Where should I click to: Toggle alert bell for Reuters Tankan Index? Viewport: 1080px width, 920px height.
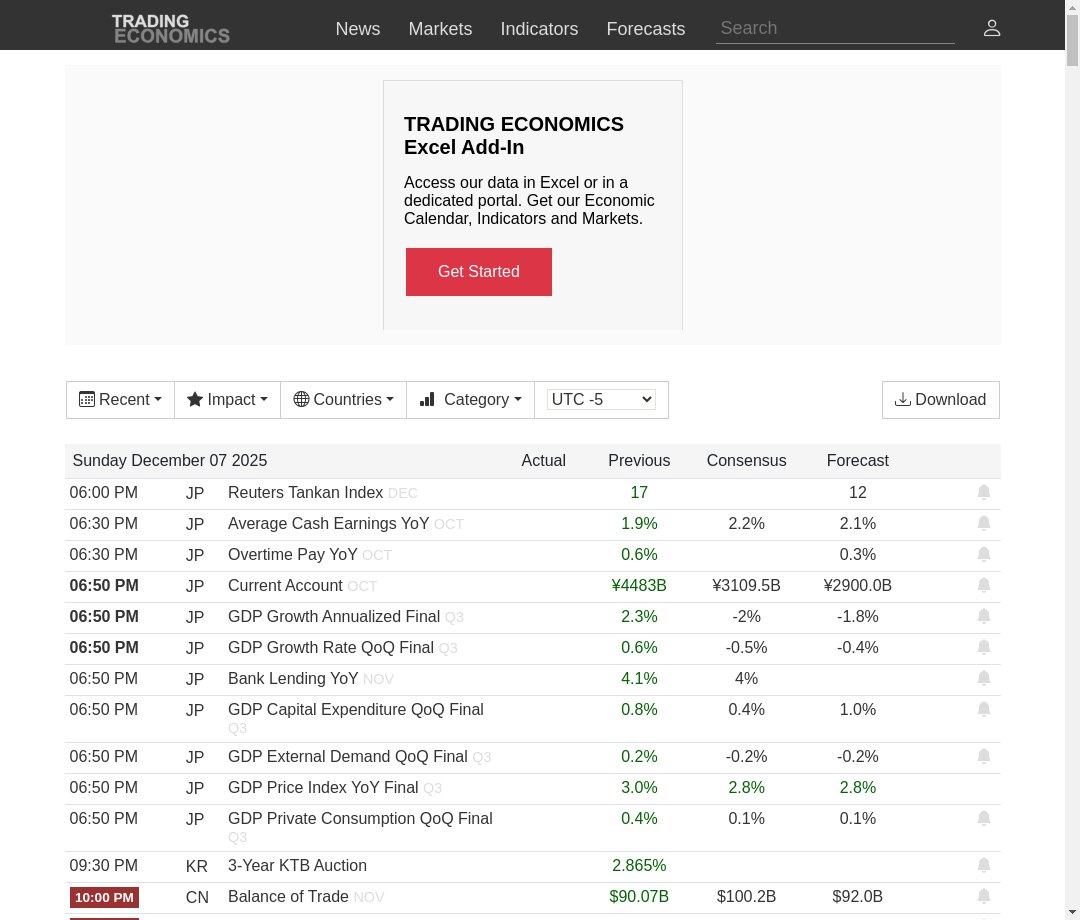tap(984, 492)
